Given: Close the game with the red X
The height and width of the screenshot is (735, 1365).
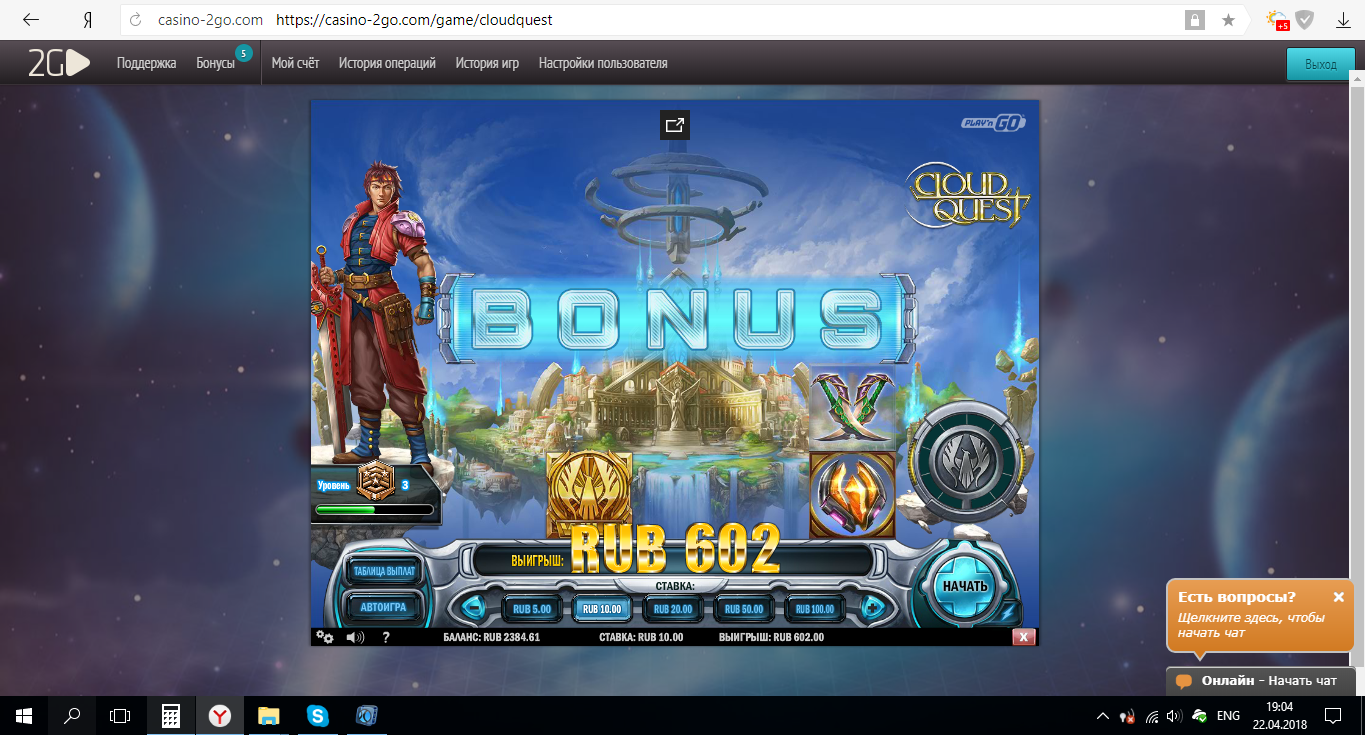Looking at the screenshot, I should tap(1023, 636).
